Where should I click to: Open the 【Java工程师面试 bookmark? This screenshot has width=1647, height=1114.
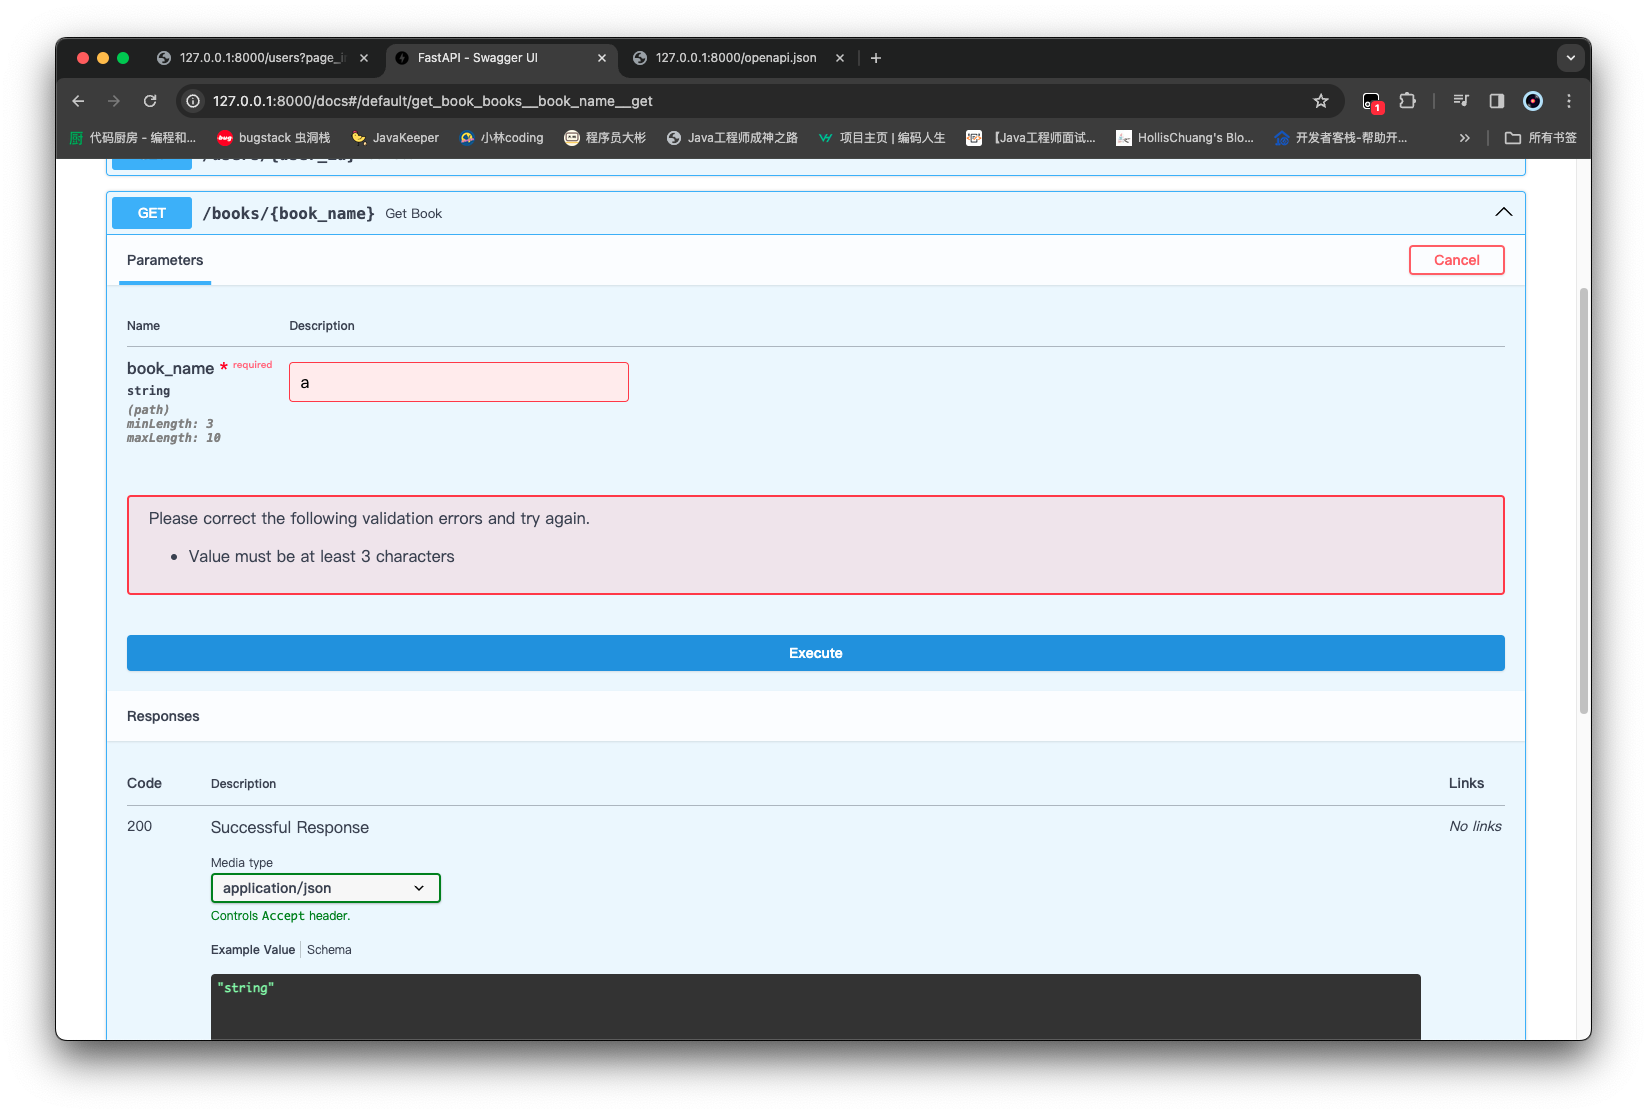click(x=1031, y=138)
